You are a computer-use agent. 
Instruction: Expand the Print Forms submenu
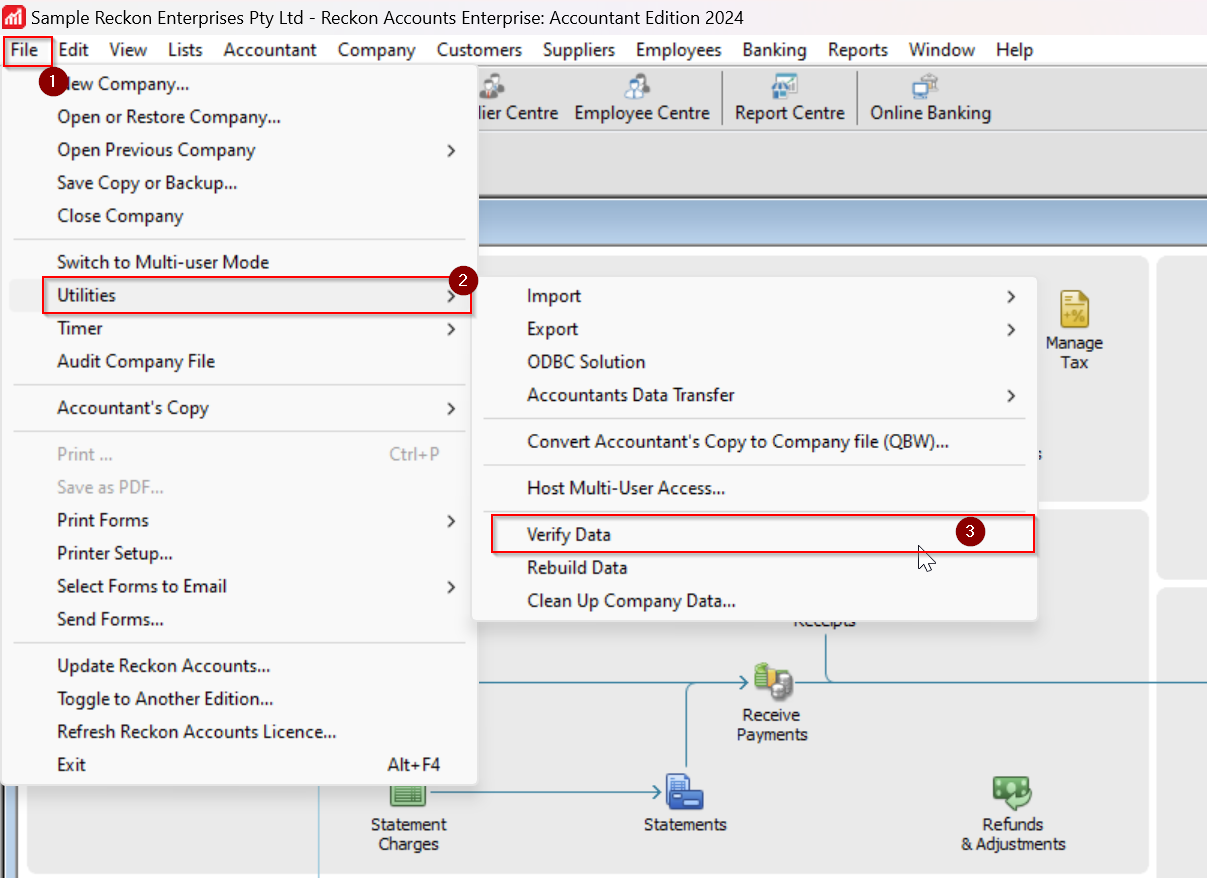[240, 520]
